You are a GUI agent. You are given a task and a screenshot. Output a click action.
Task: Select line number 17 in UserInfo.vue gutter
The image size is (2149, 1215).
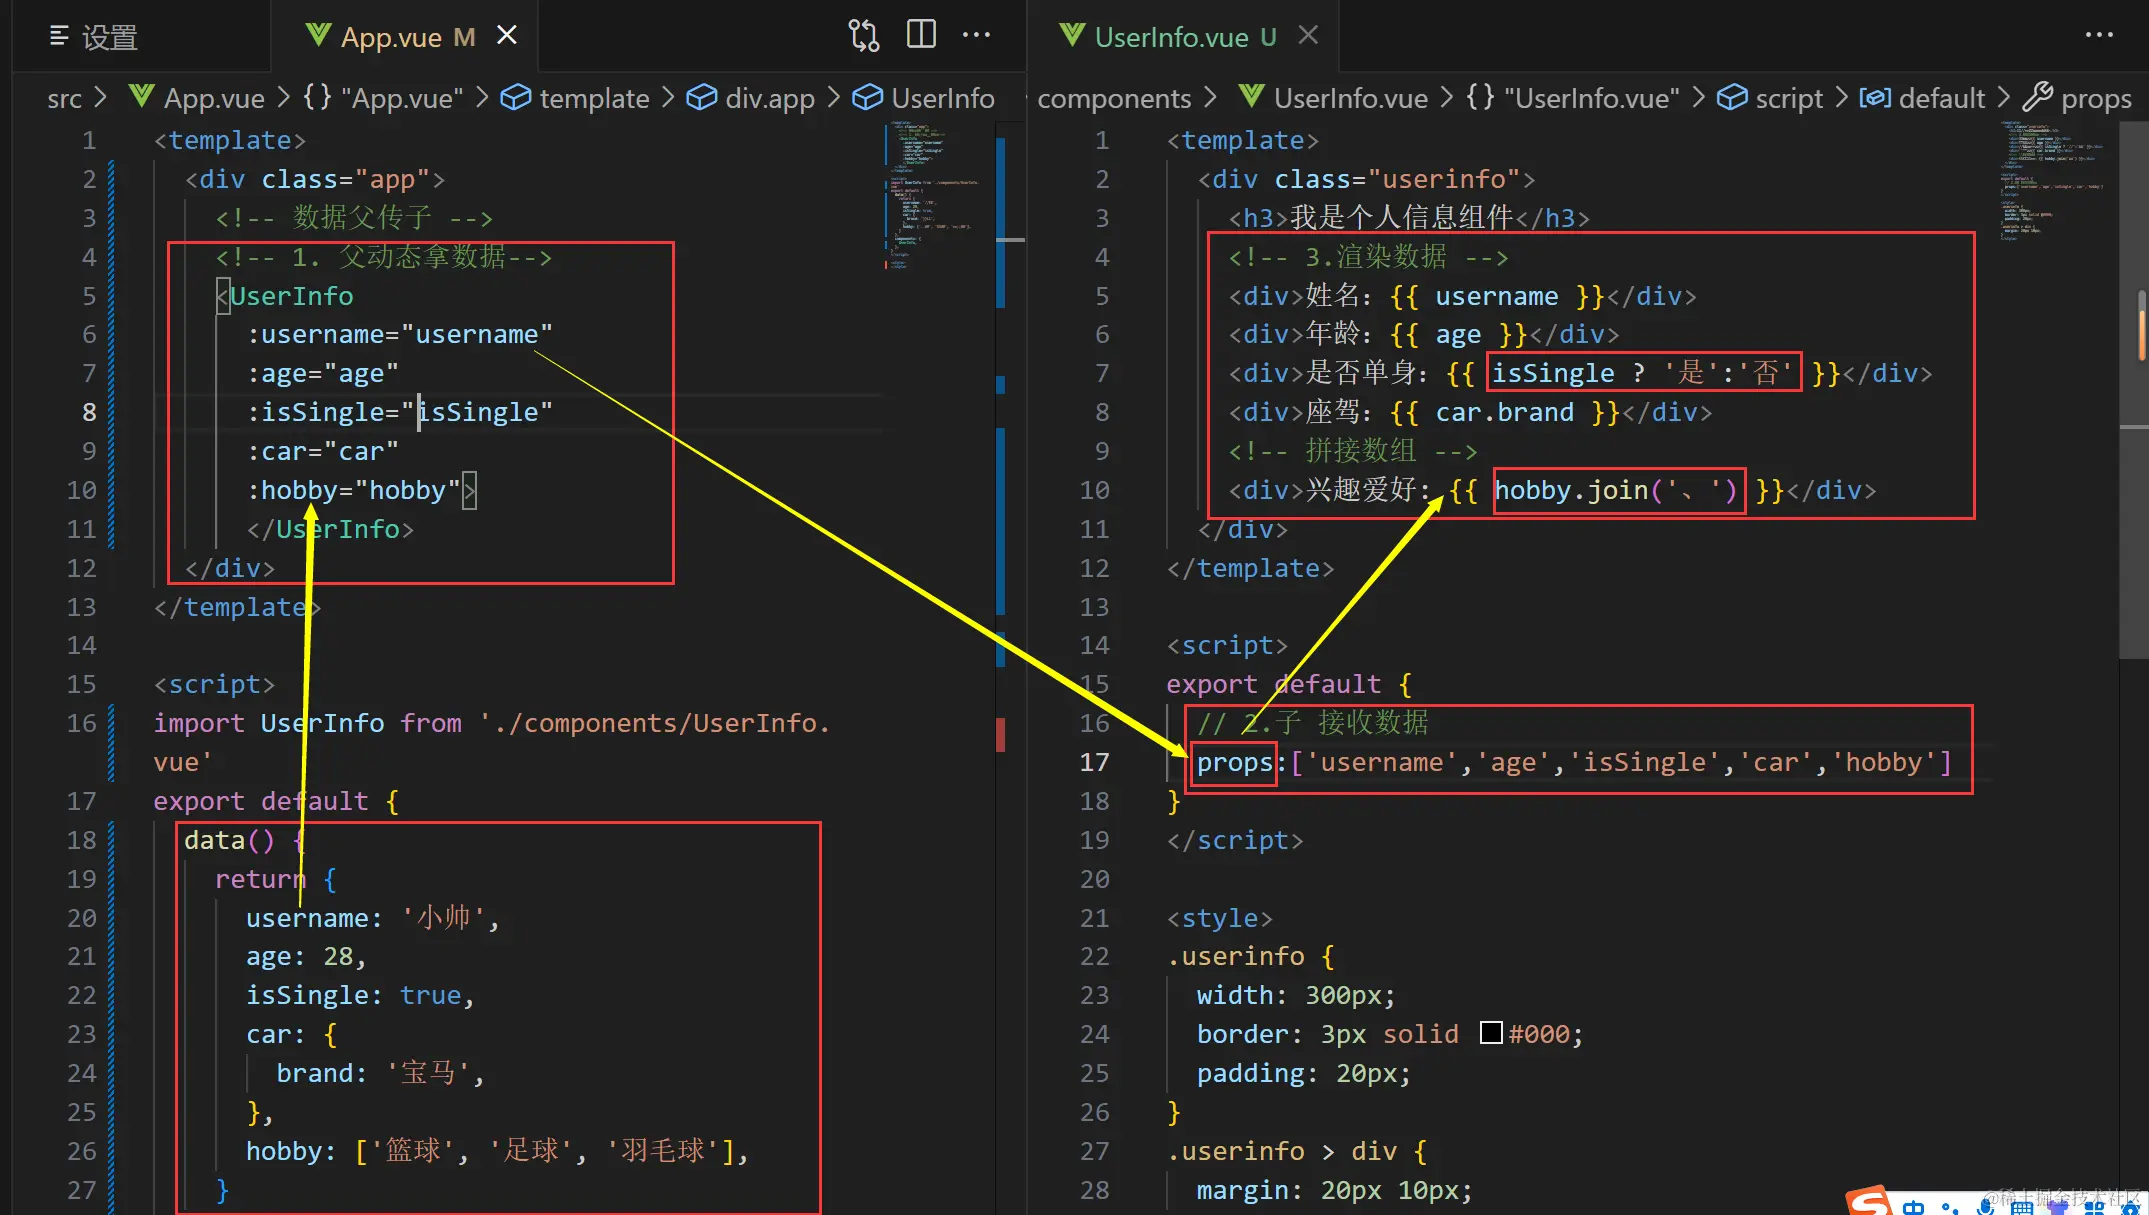click(x=1095, y=762)
